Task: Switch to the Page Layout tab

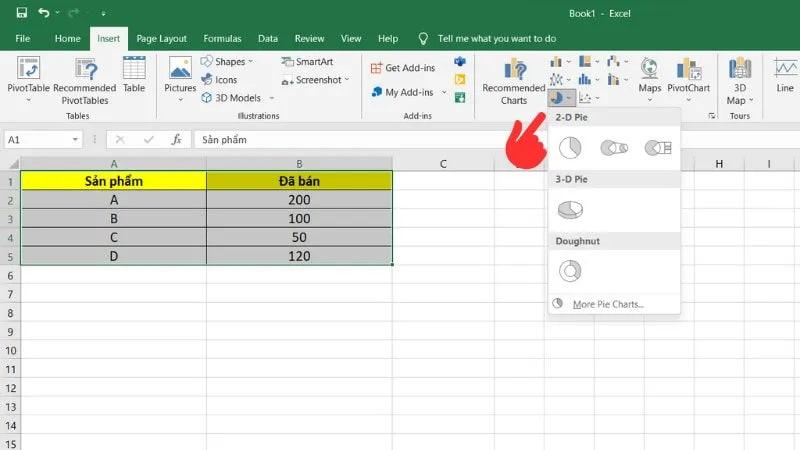Action: click(161, 39)
